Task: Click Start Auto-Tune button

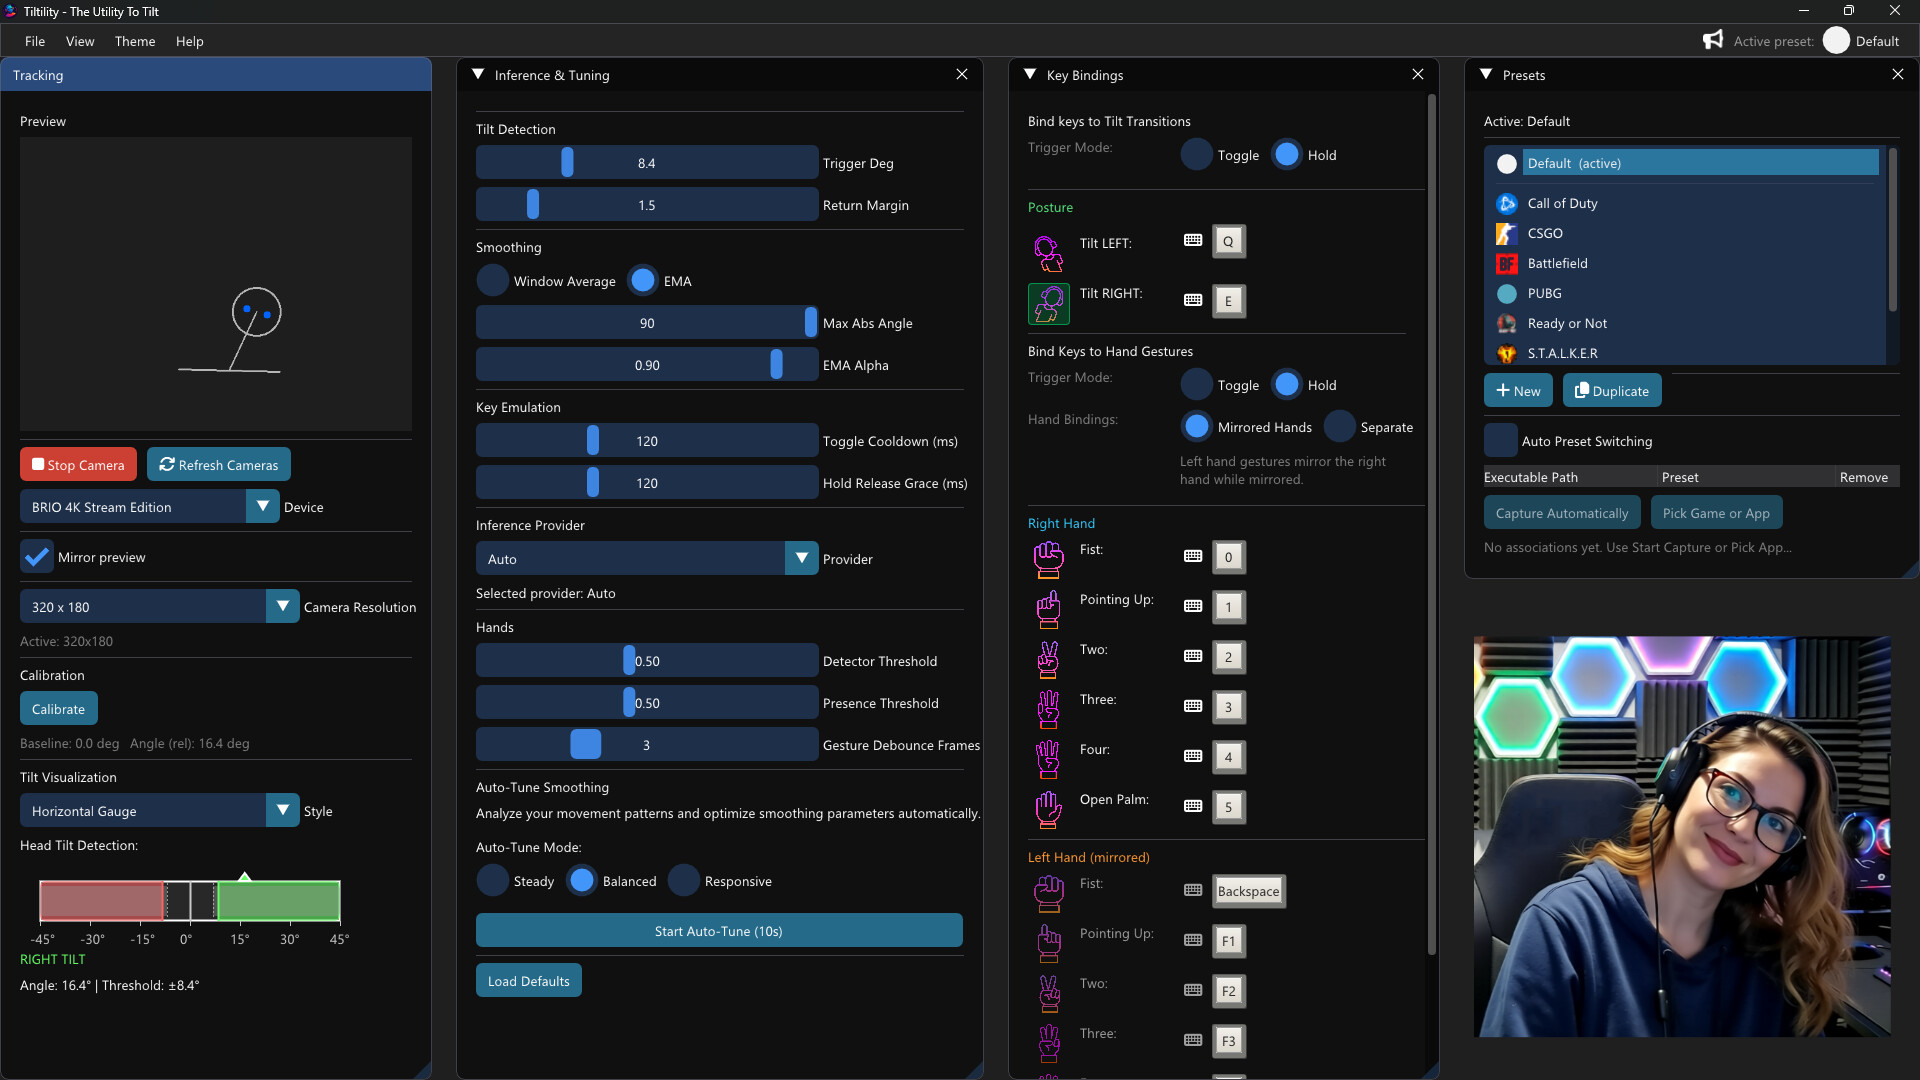Action: pos(718,930)
